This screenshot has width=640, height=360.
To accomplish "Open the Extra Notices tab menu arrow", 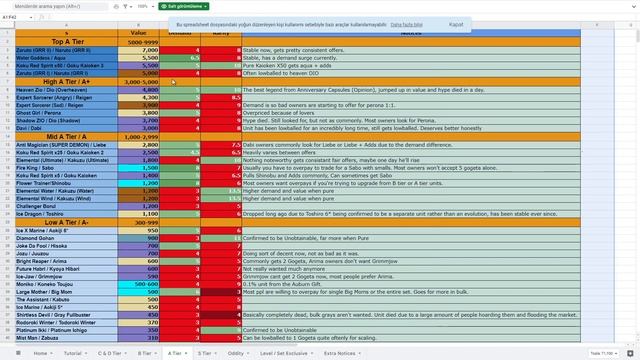I will click(360, 353).
